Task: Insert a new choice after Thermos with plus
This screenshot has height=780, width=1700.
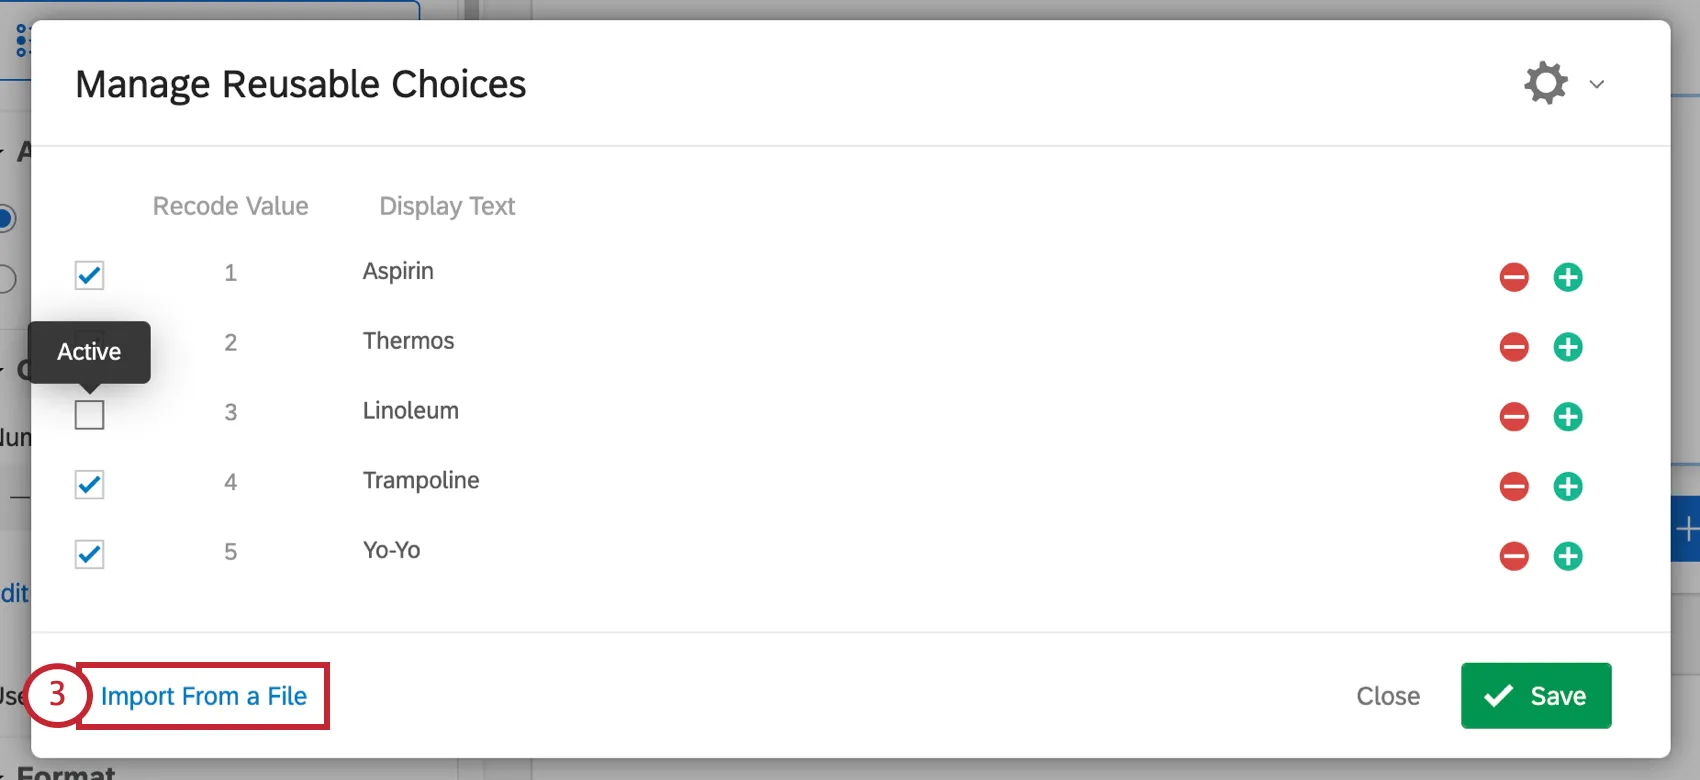Action: [1567, 347]
